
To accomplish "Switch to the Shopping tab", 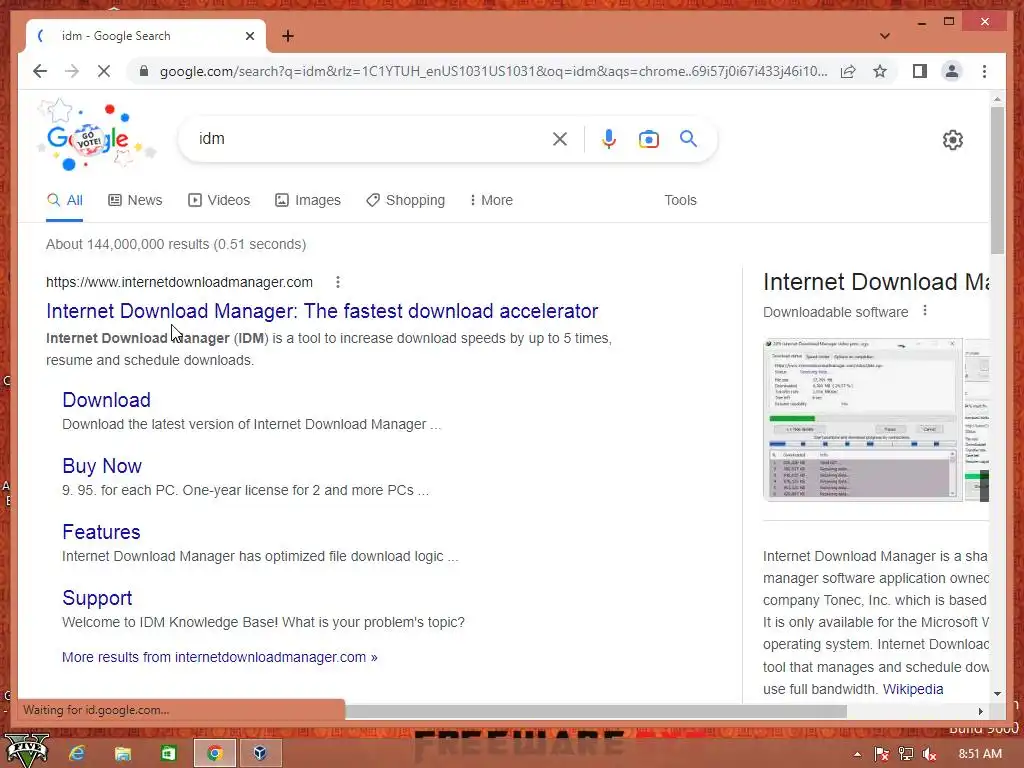I will tap(406, 200).
